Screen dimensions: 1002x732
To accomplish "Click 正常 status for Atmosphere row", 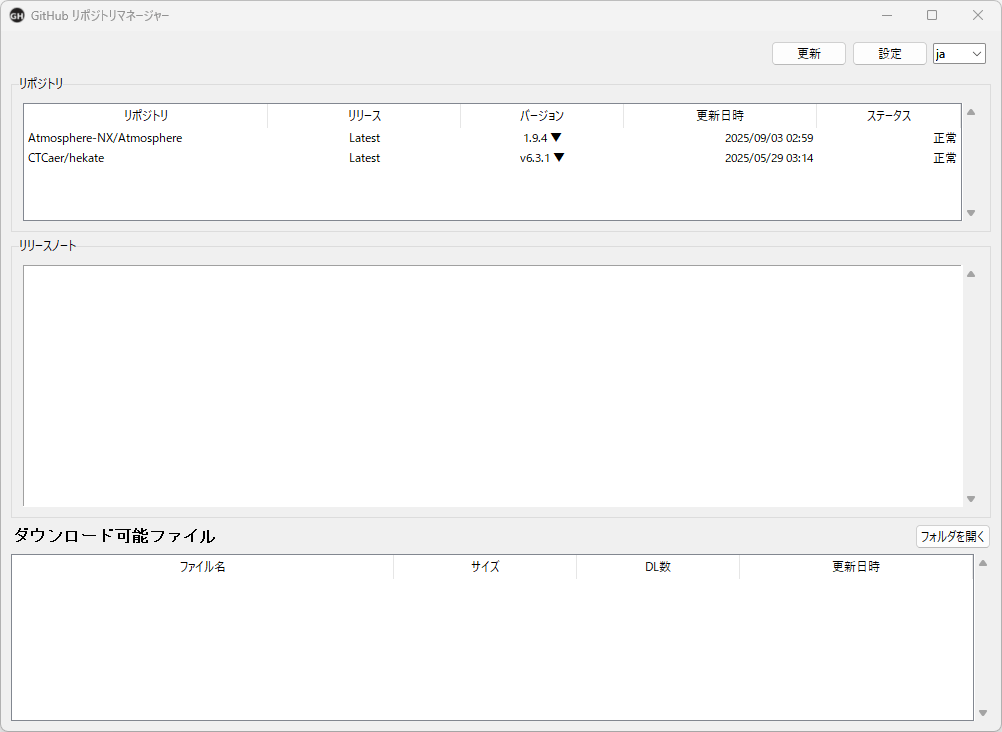I will tap(944, 138).
